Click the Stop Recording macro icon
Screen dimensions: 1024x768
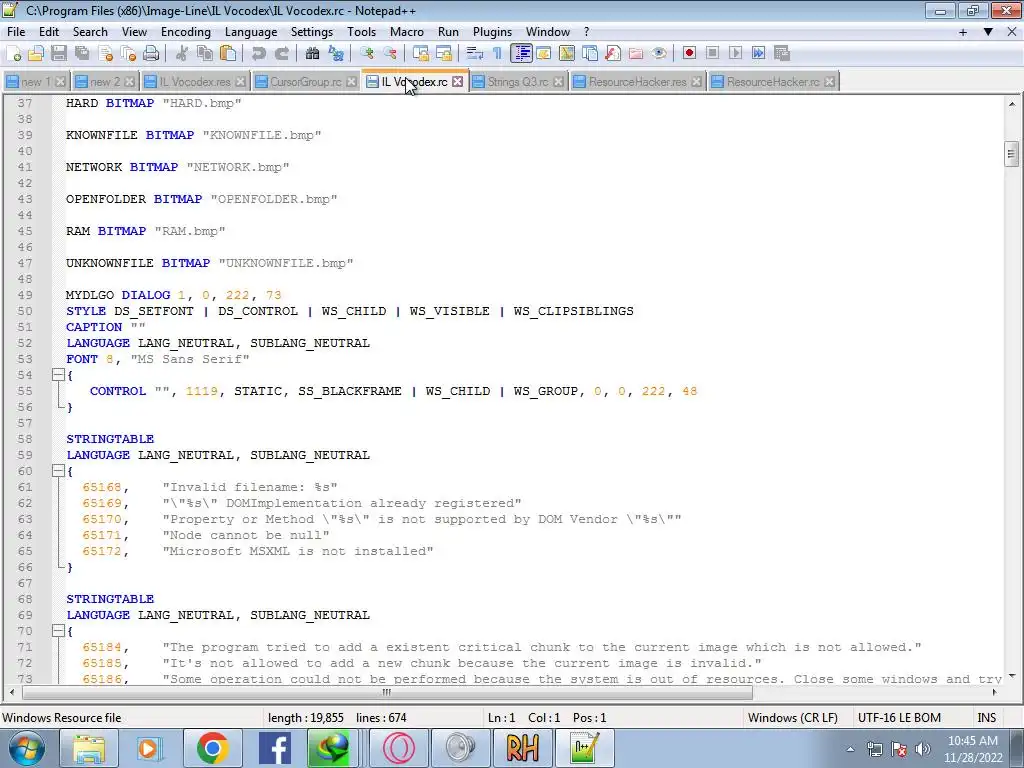coord(712,54)
